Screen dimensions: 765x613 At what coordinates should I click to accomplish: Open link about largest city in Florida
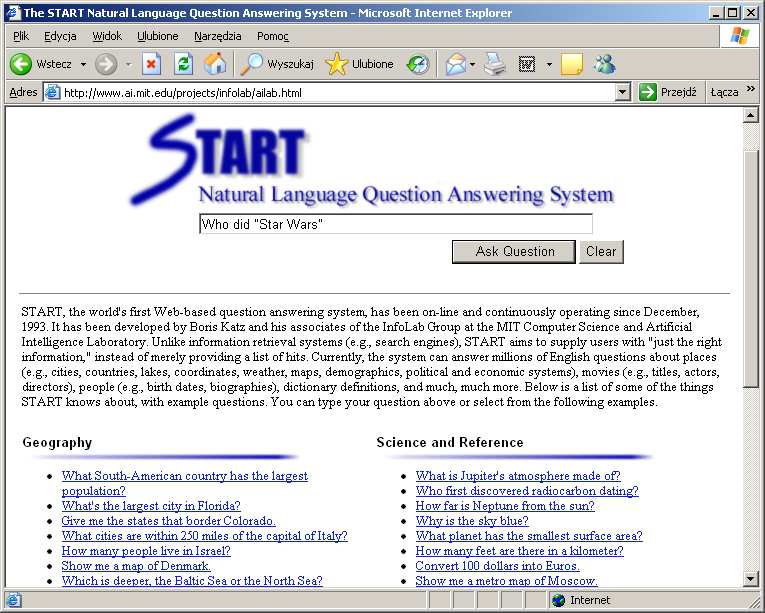click(151, 506)
